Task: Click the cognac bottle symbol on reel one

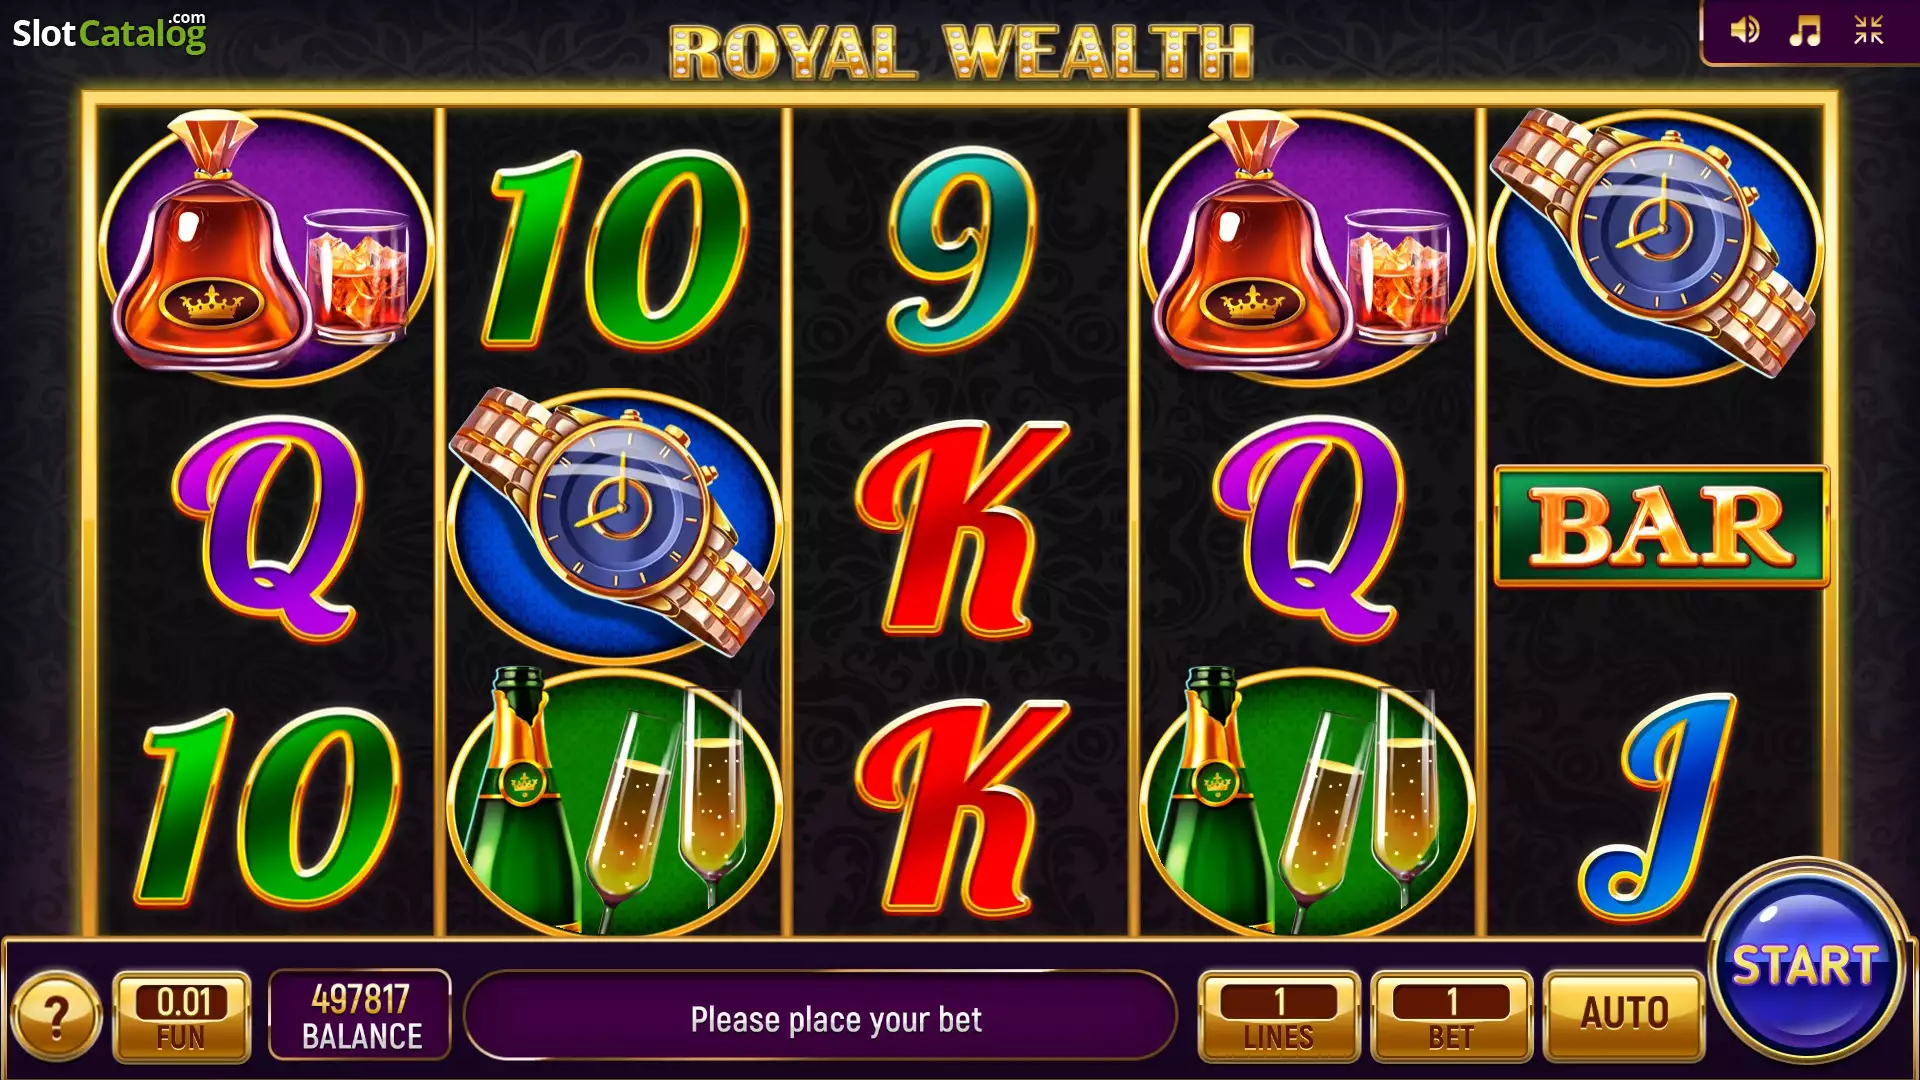Action: pyautogui.click(x=266, y=246)
